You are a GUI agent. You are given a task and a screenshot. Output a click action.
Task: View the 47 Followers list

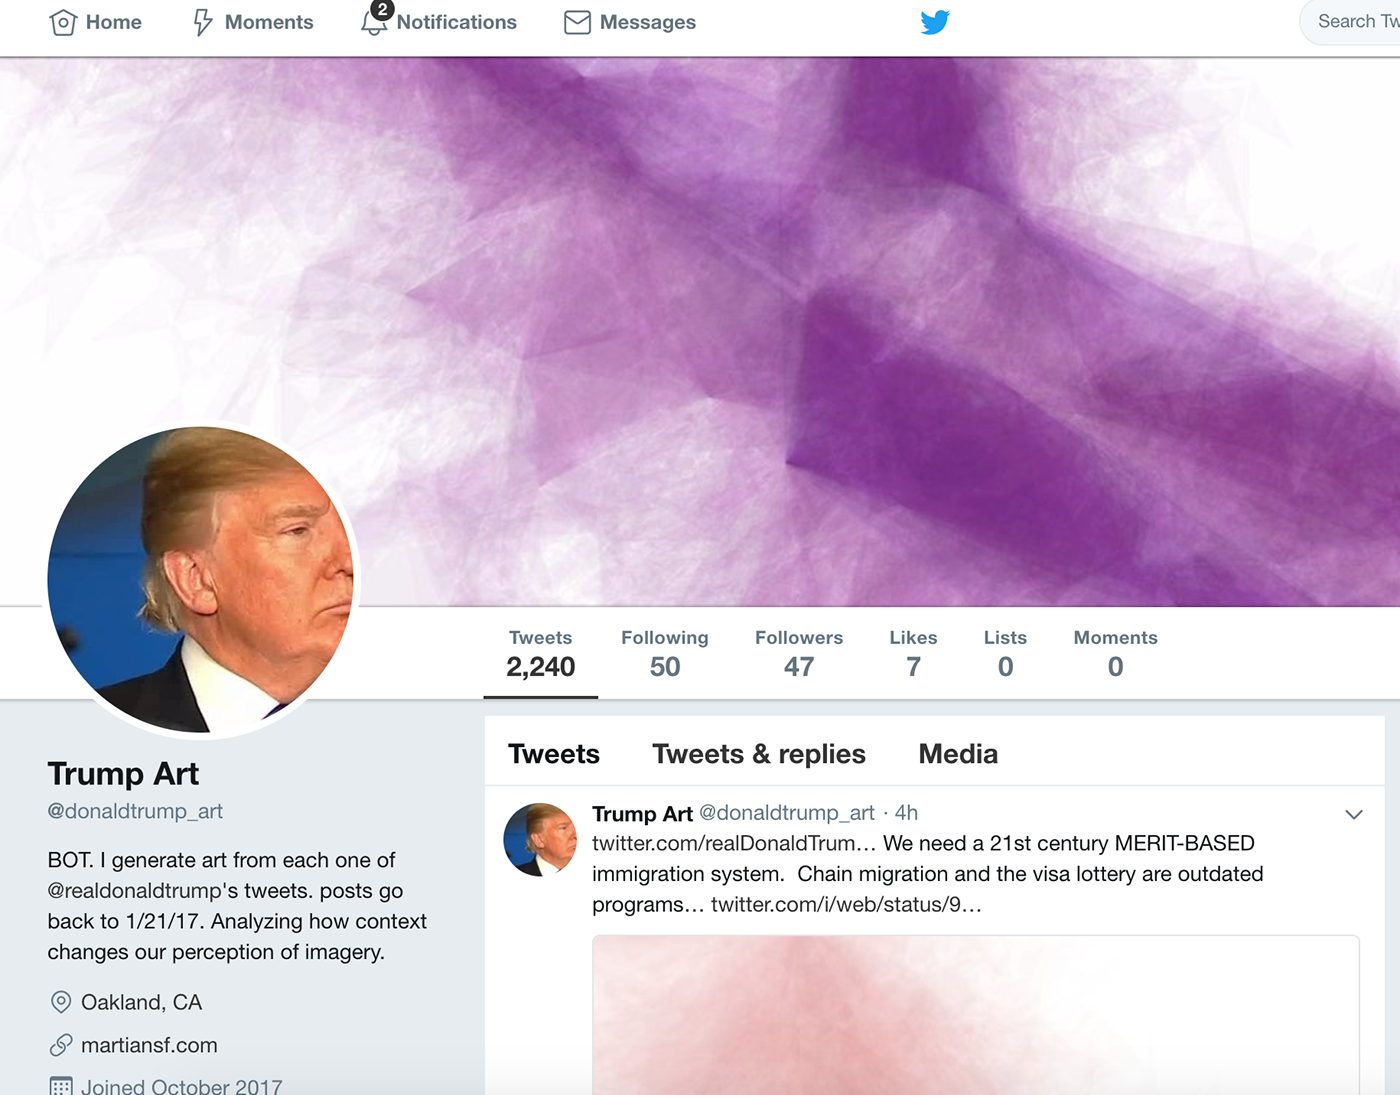[799, 654]
